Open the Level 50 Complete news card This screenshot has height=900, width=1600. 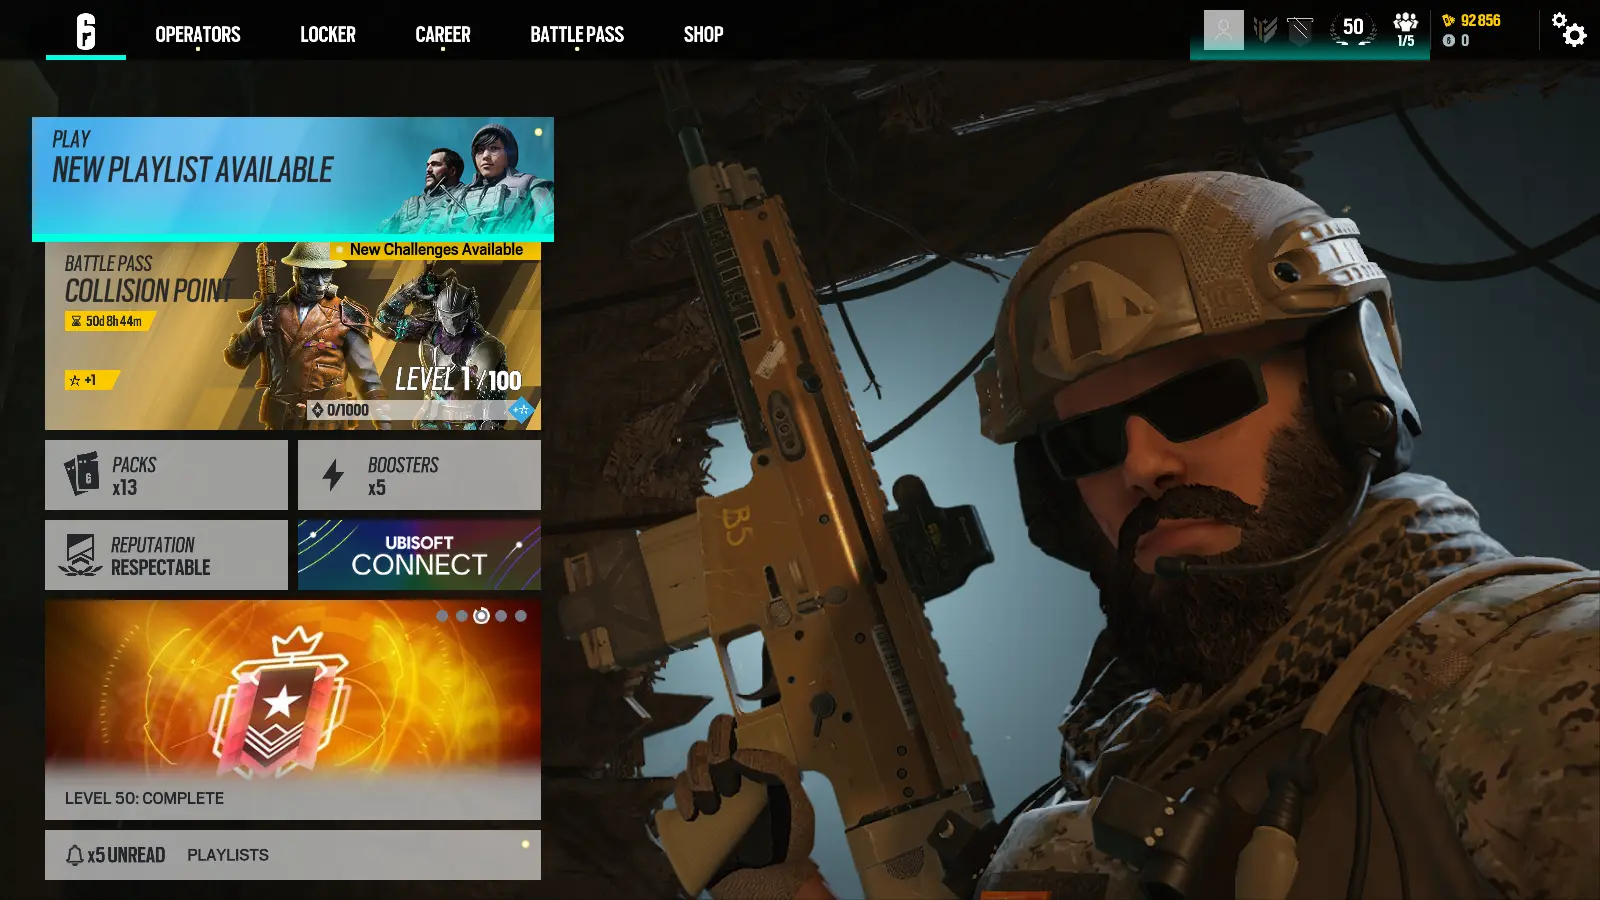pos(293,710)
